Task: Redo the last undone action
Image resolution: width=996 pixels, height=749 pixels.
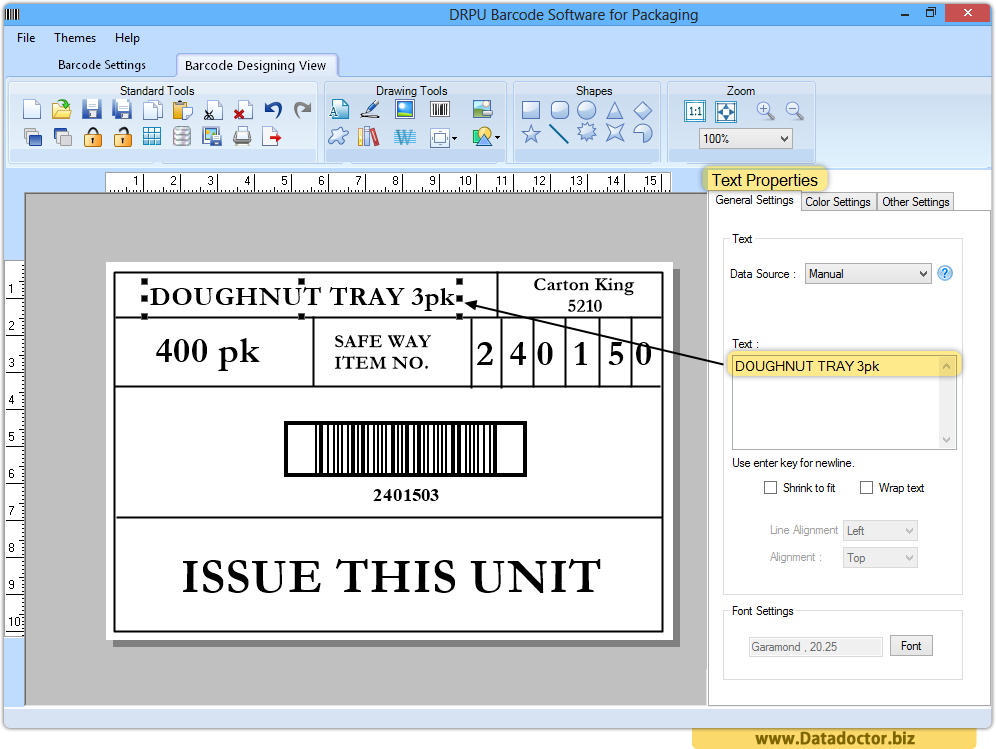Action: 302,110
